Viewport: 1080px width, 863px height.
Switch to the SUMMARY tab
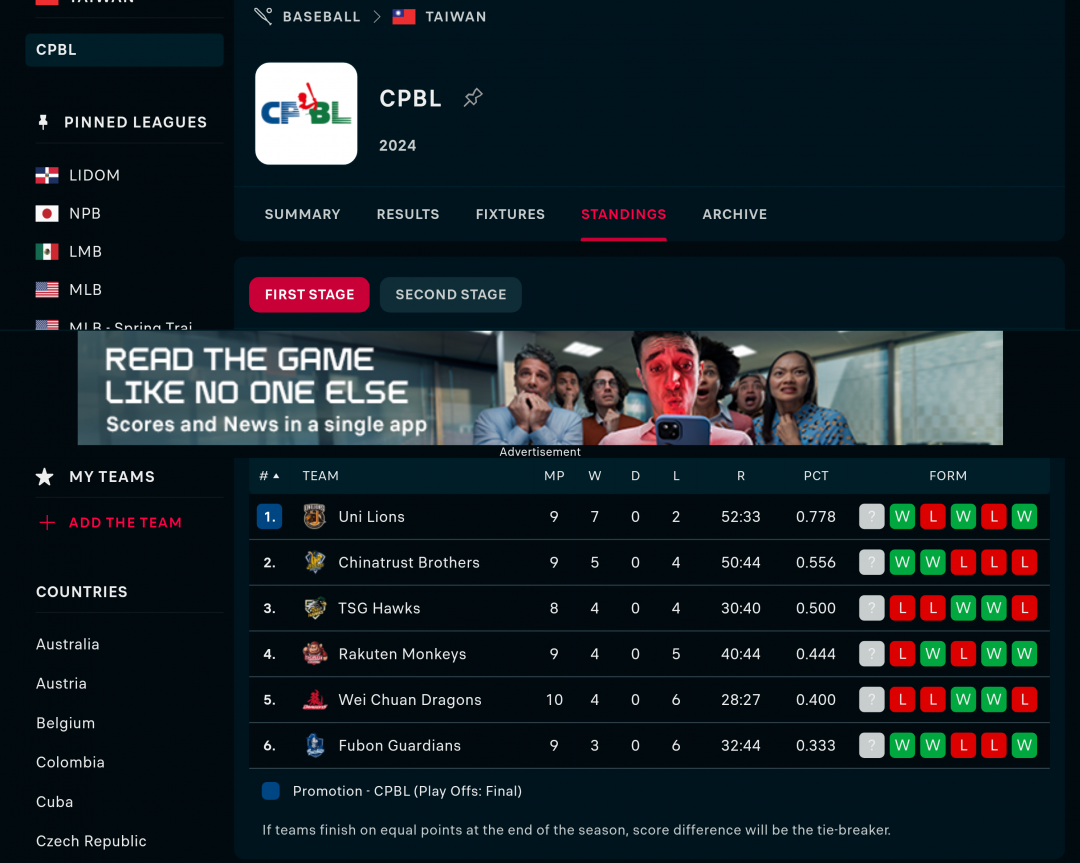302,214
